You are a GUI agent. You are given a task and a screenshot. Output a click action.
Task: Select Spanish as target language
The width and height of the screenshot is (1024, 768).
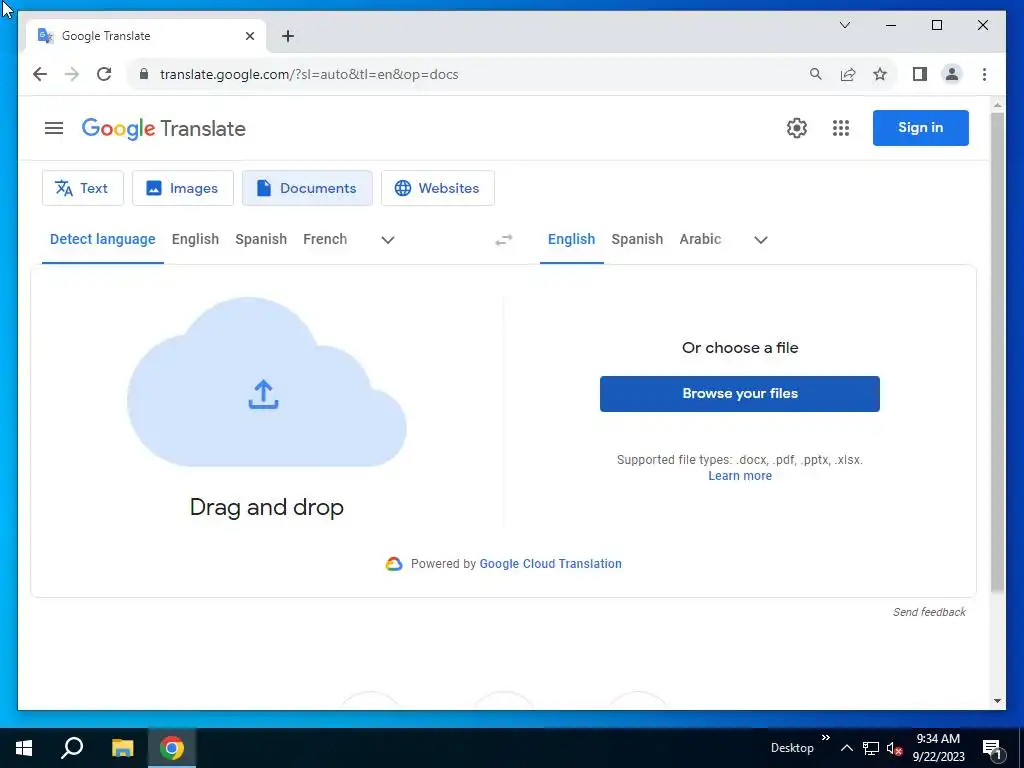pos(637,239)
